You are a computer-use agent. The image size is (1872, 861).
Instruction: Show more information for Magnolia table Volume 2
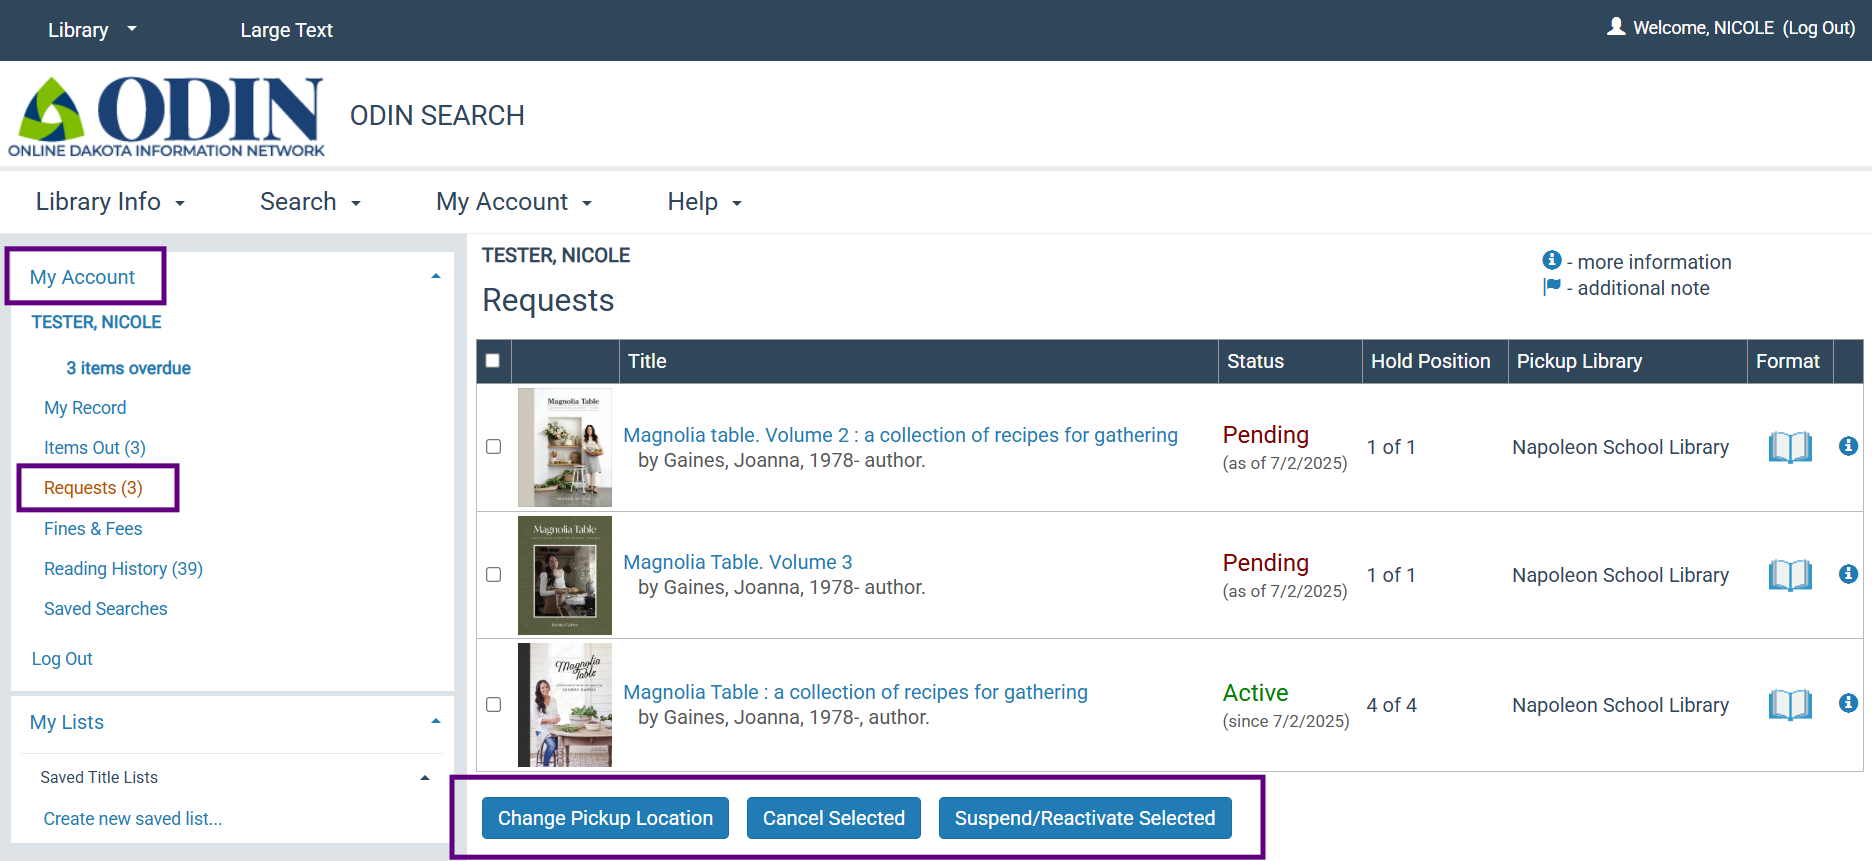[1848, 446]
